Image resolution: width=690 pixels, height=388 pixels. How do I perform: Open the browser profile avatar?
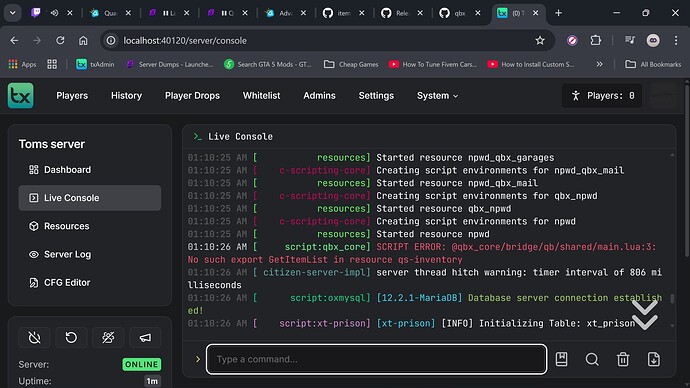click(x=653, y=40)
